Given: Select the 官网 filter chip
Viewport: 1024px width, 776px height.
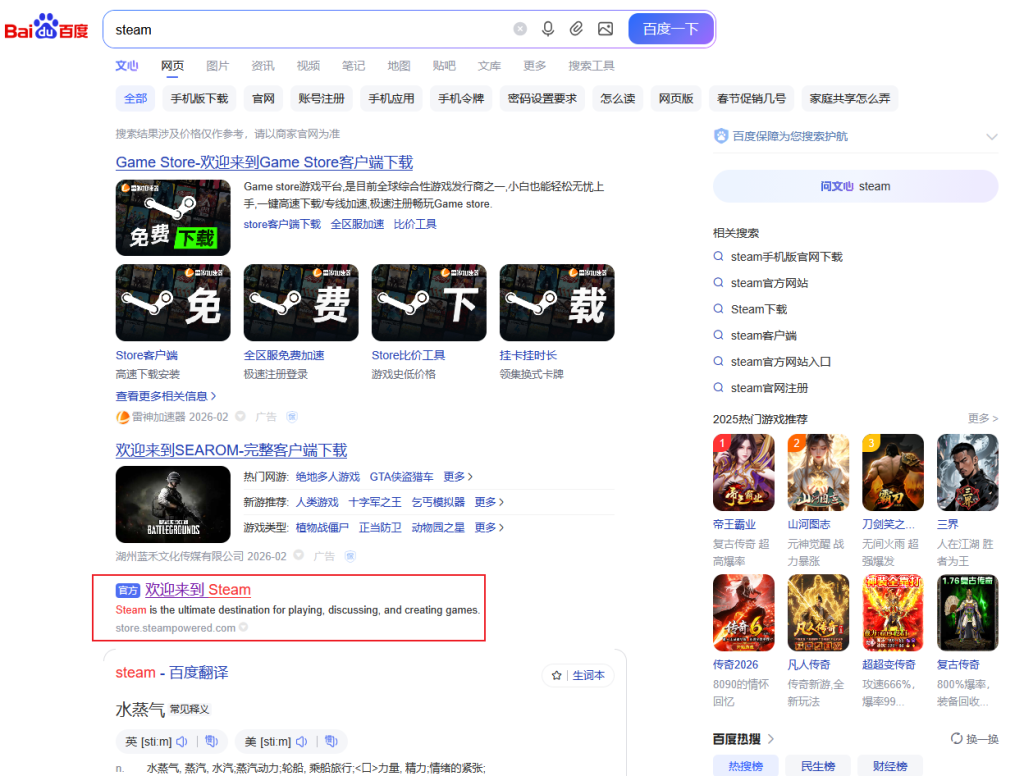Looking at the screenshot, I should (x=263, y=98).
